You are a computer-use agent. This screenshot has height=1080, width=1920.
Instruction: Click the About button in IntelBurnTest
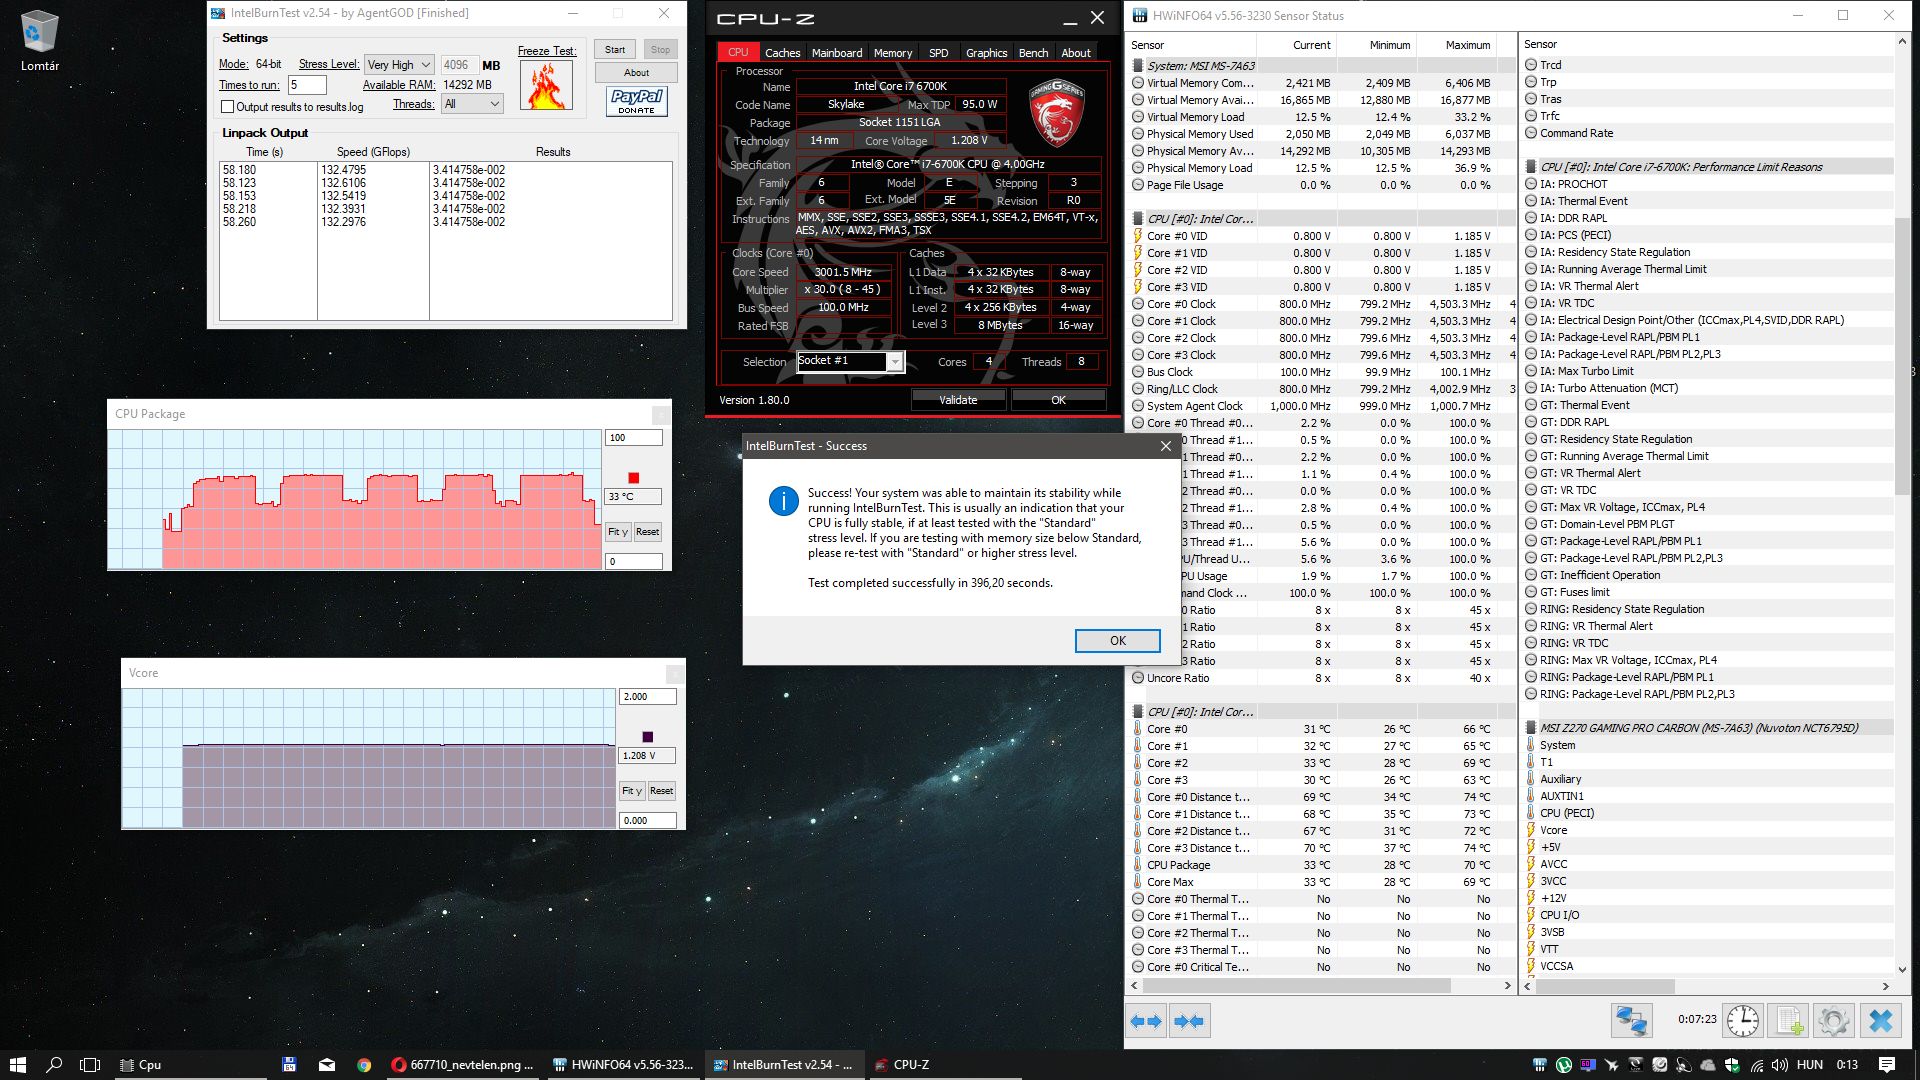[636, 73]
